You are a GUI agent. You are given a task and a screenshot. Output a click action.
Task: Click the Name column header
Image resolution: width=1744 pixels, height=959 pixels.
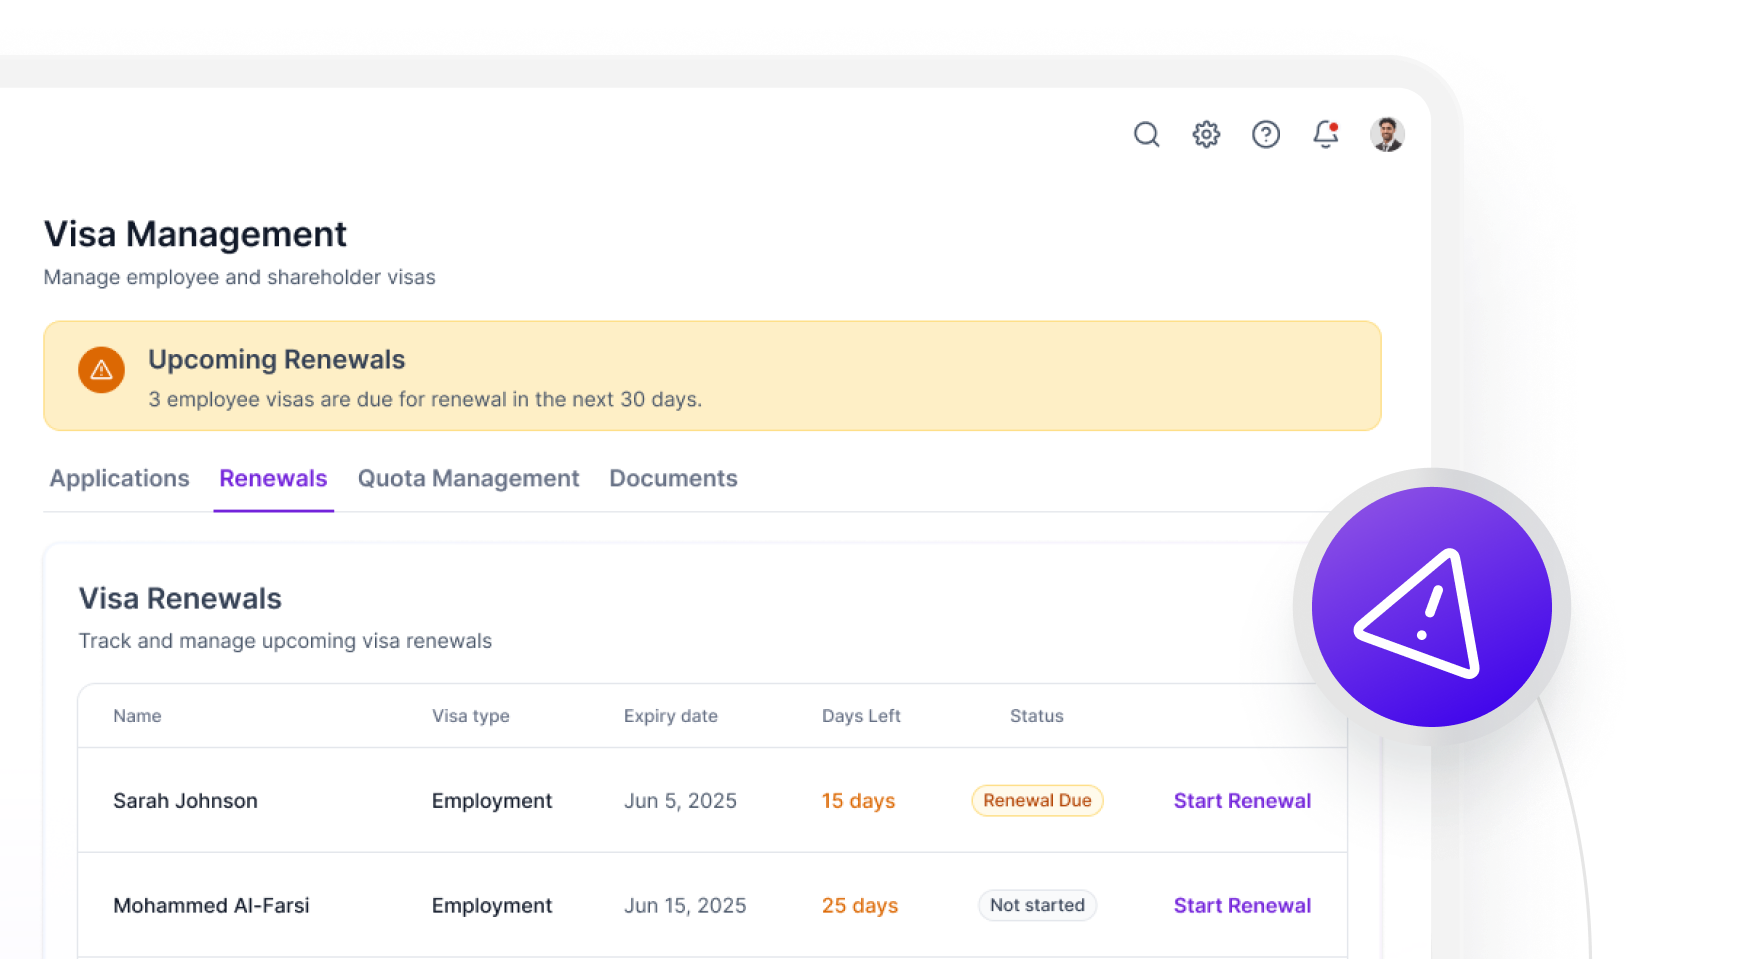pos(137,716)
